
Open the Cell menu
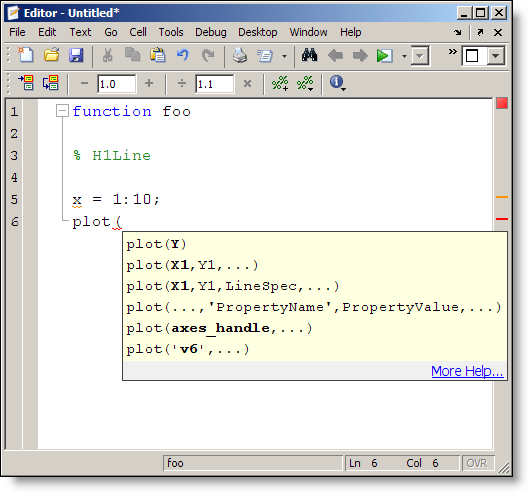(x=138, y=32)
